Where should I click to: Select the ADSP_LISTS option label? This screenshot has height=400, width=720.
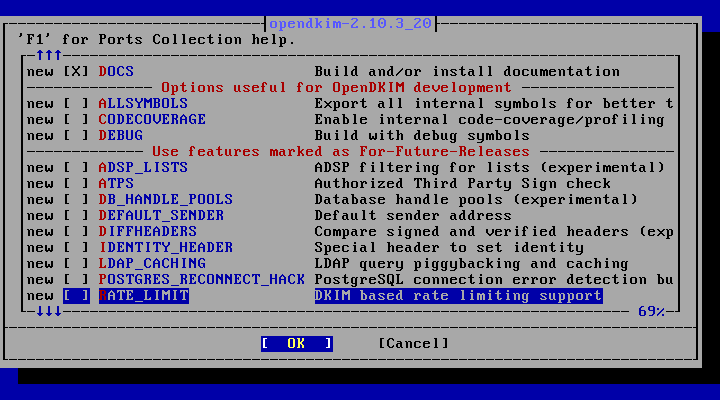coord(143,168)
